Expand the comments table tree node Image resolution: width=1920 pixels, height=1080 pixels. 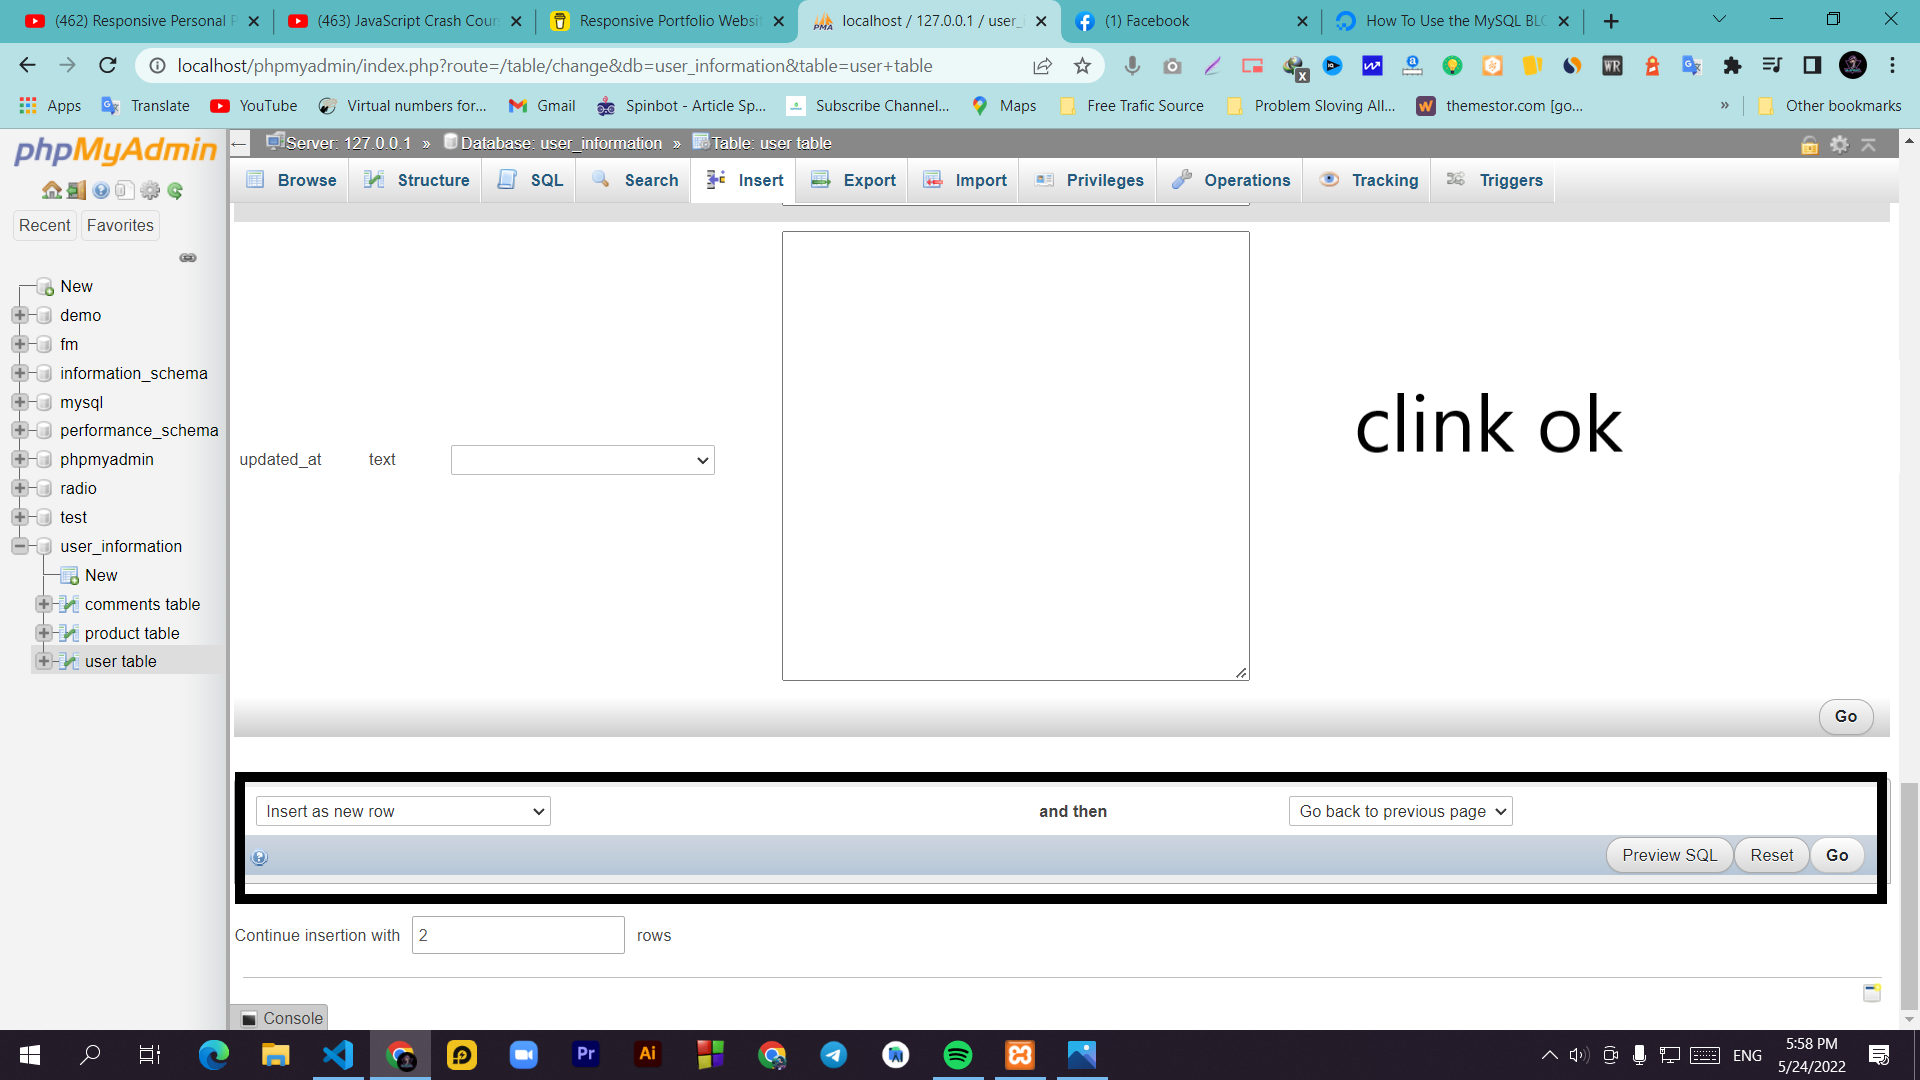[43, 604]
